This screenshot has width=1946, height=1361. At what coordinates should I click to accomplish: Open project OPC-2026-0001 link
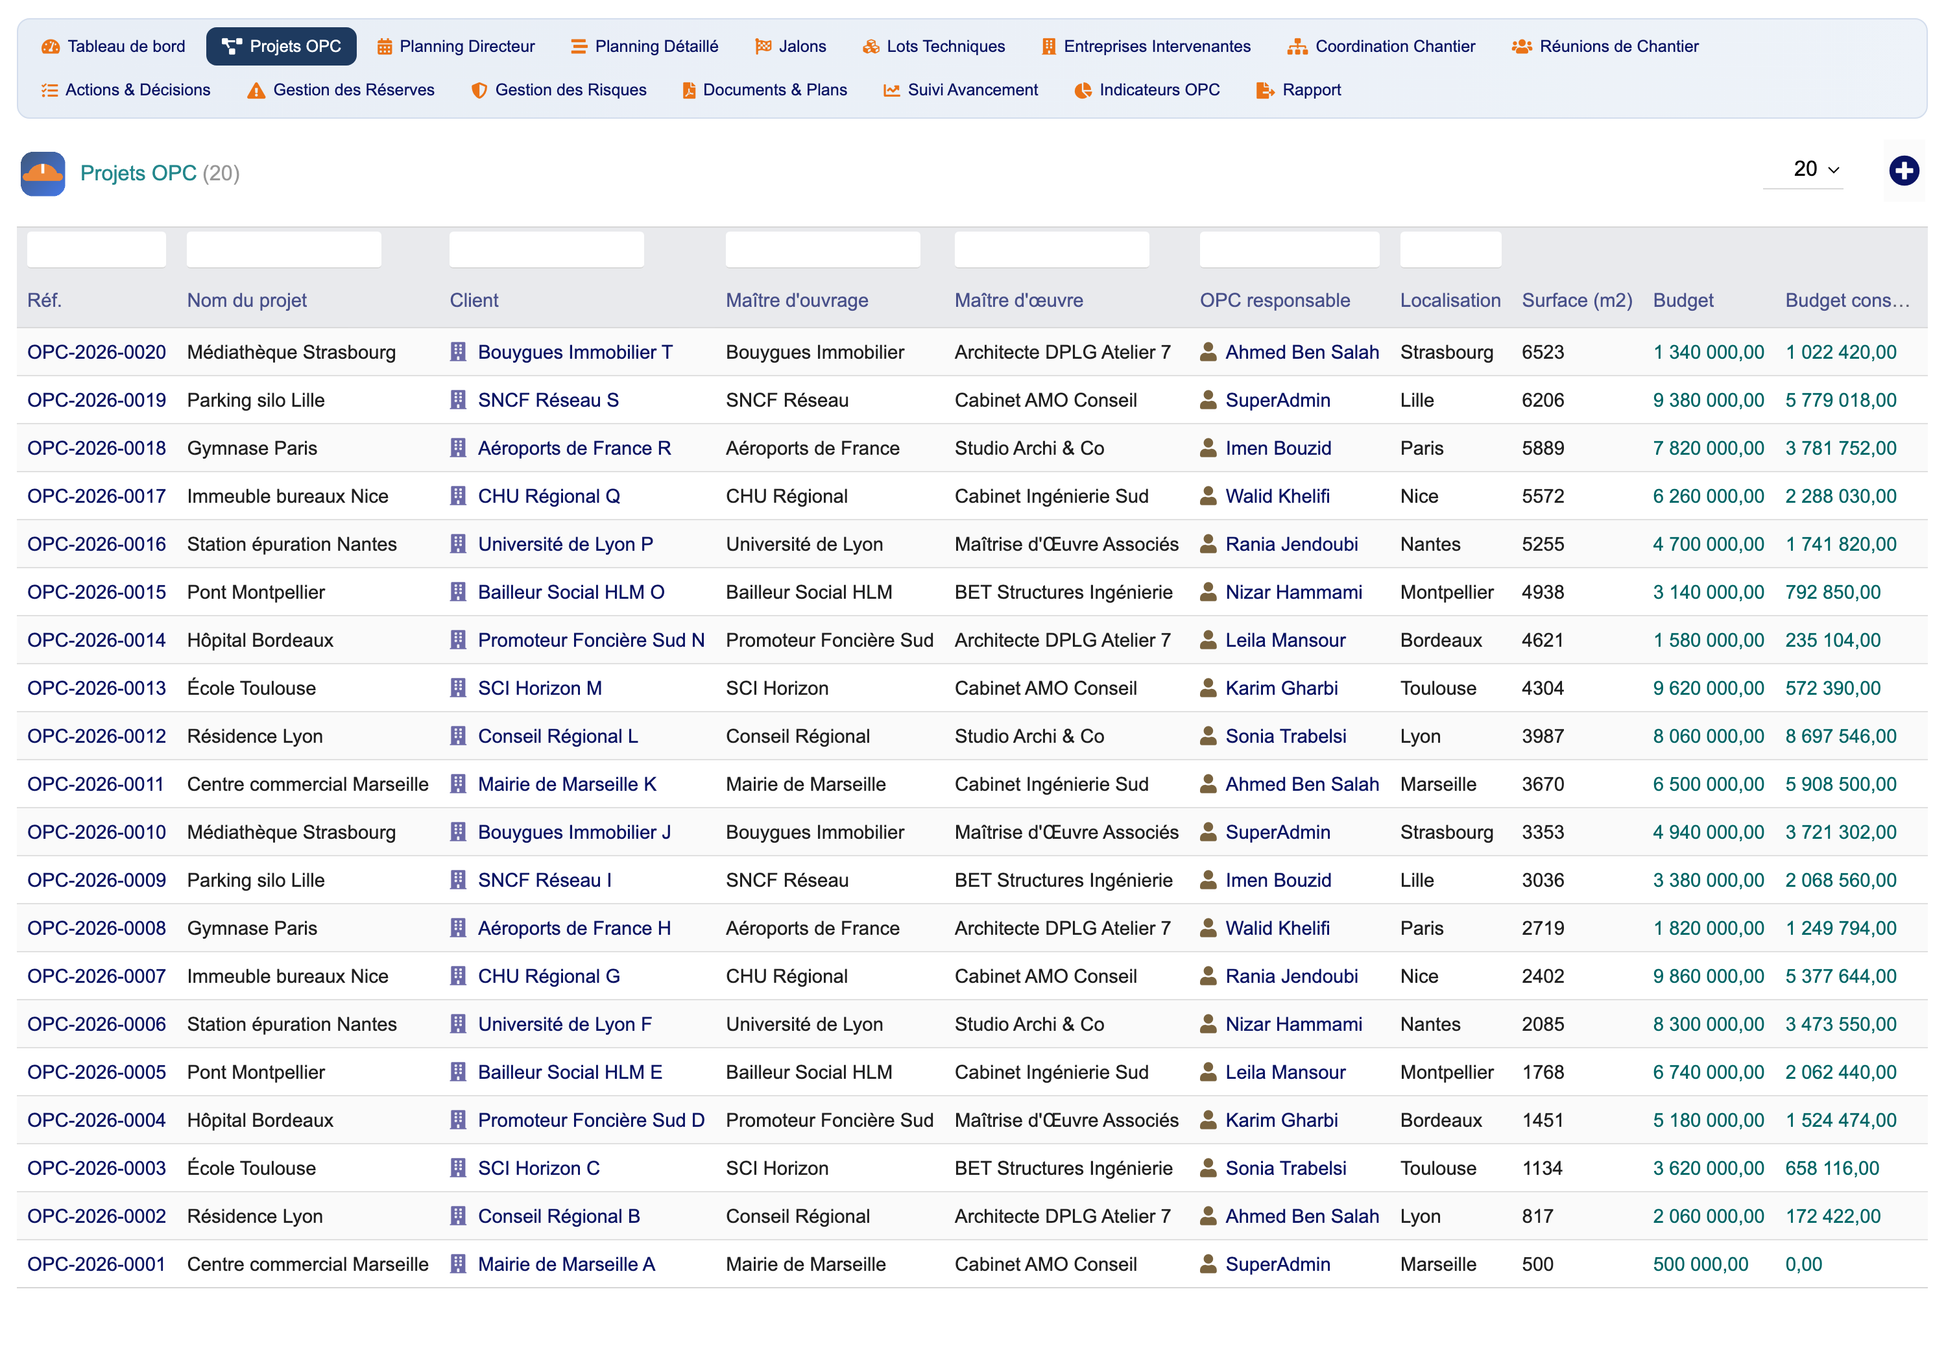click(x=96, y=1264)
